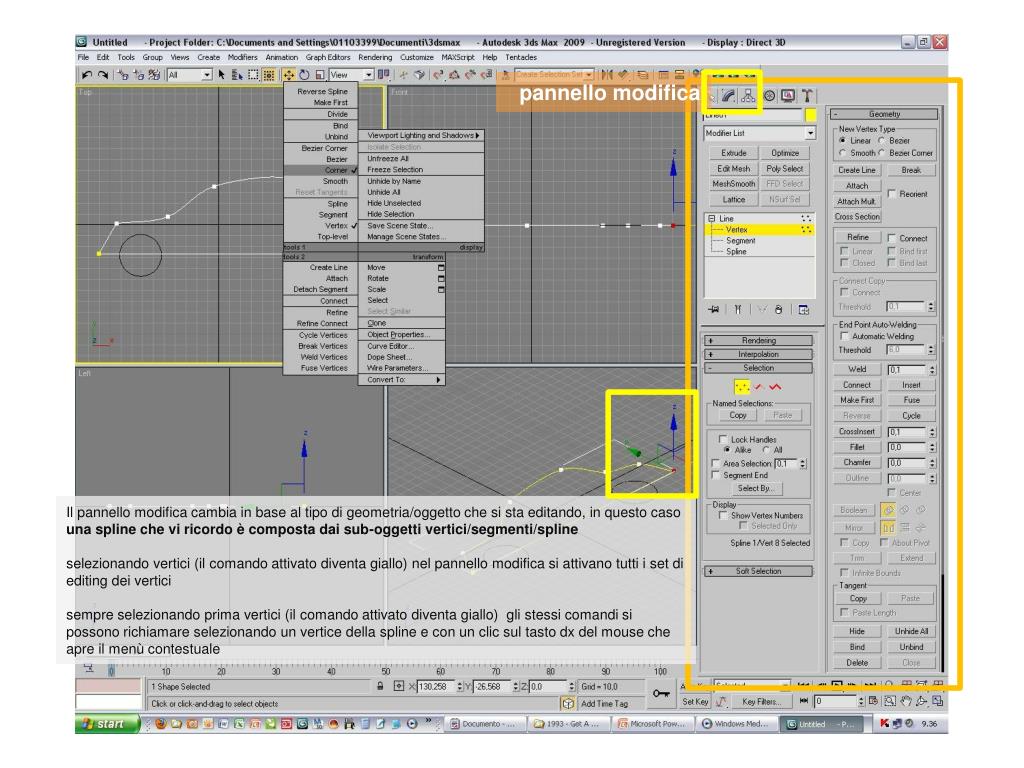Click the time slider thumb at frame 0
This screenshot has width=1024, height=768.
112,671
